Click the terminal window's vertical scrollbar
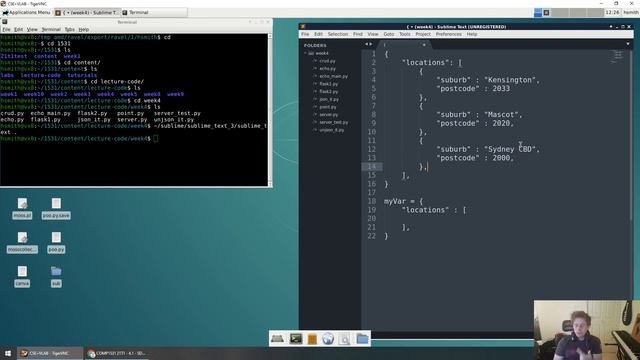The image size is (640, 360). pos(269,109)
